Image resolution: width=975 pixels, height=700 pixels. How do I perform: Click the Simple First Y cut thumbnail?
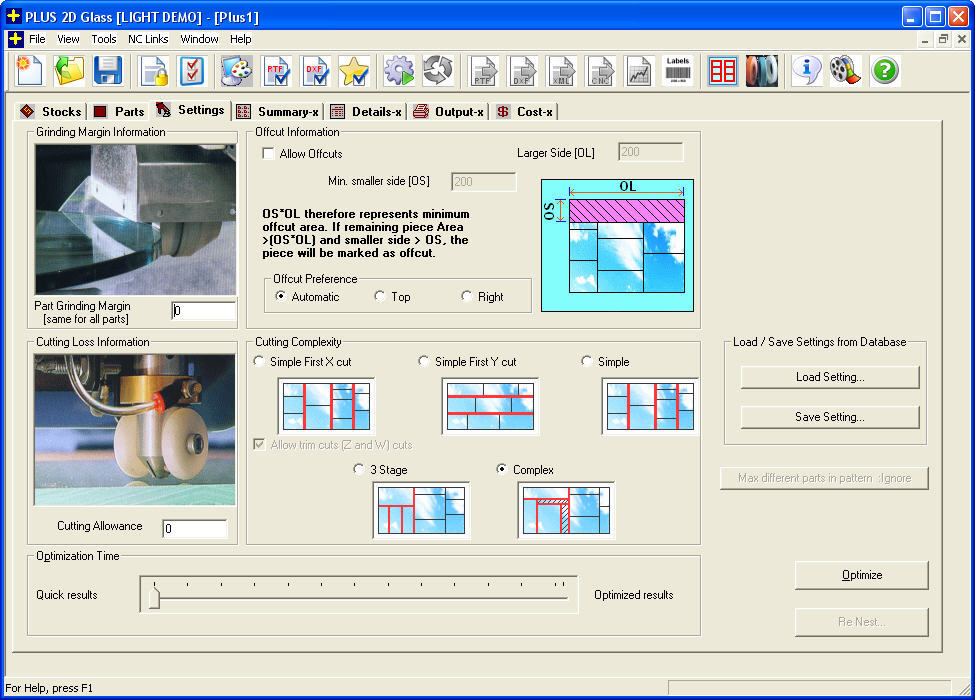click(491, 406)
